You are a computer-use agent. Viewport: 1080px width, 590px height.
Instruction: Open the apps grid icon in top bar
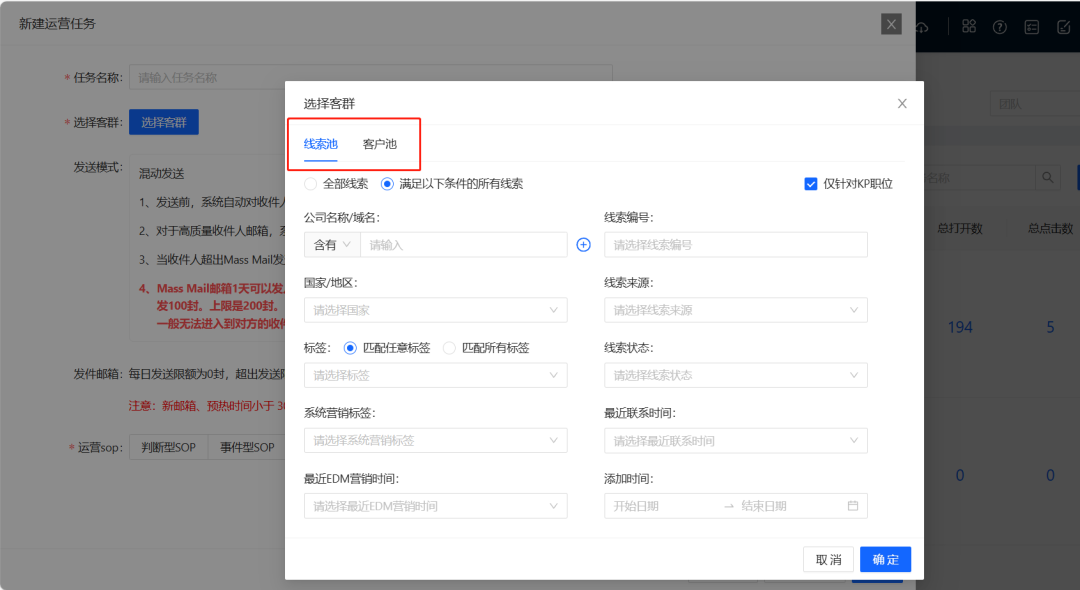coord(968,27)
